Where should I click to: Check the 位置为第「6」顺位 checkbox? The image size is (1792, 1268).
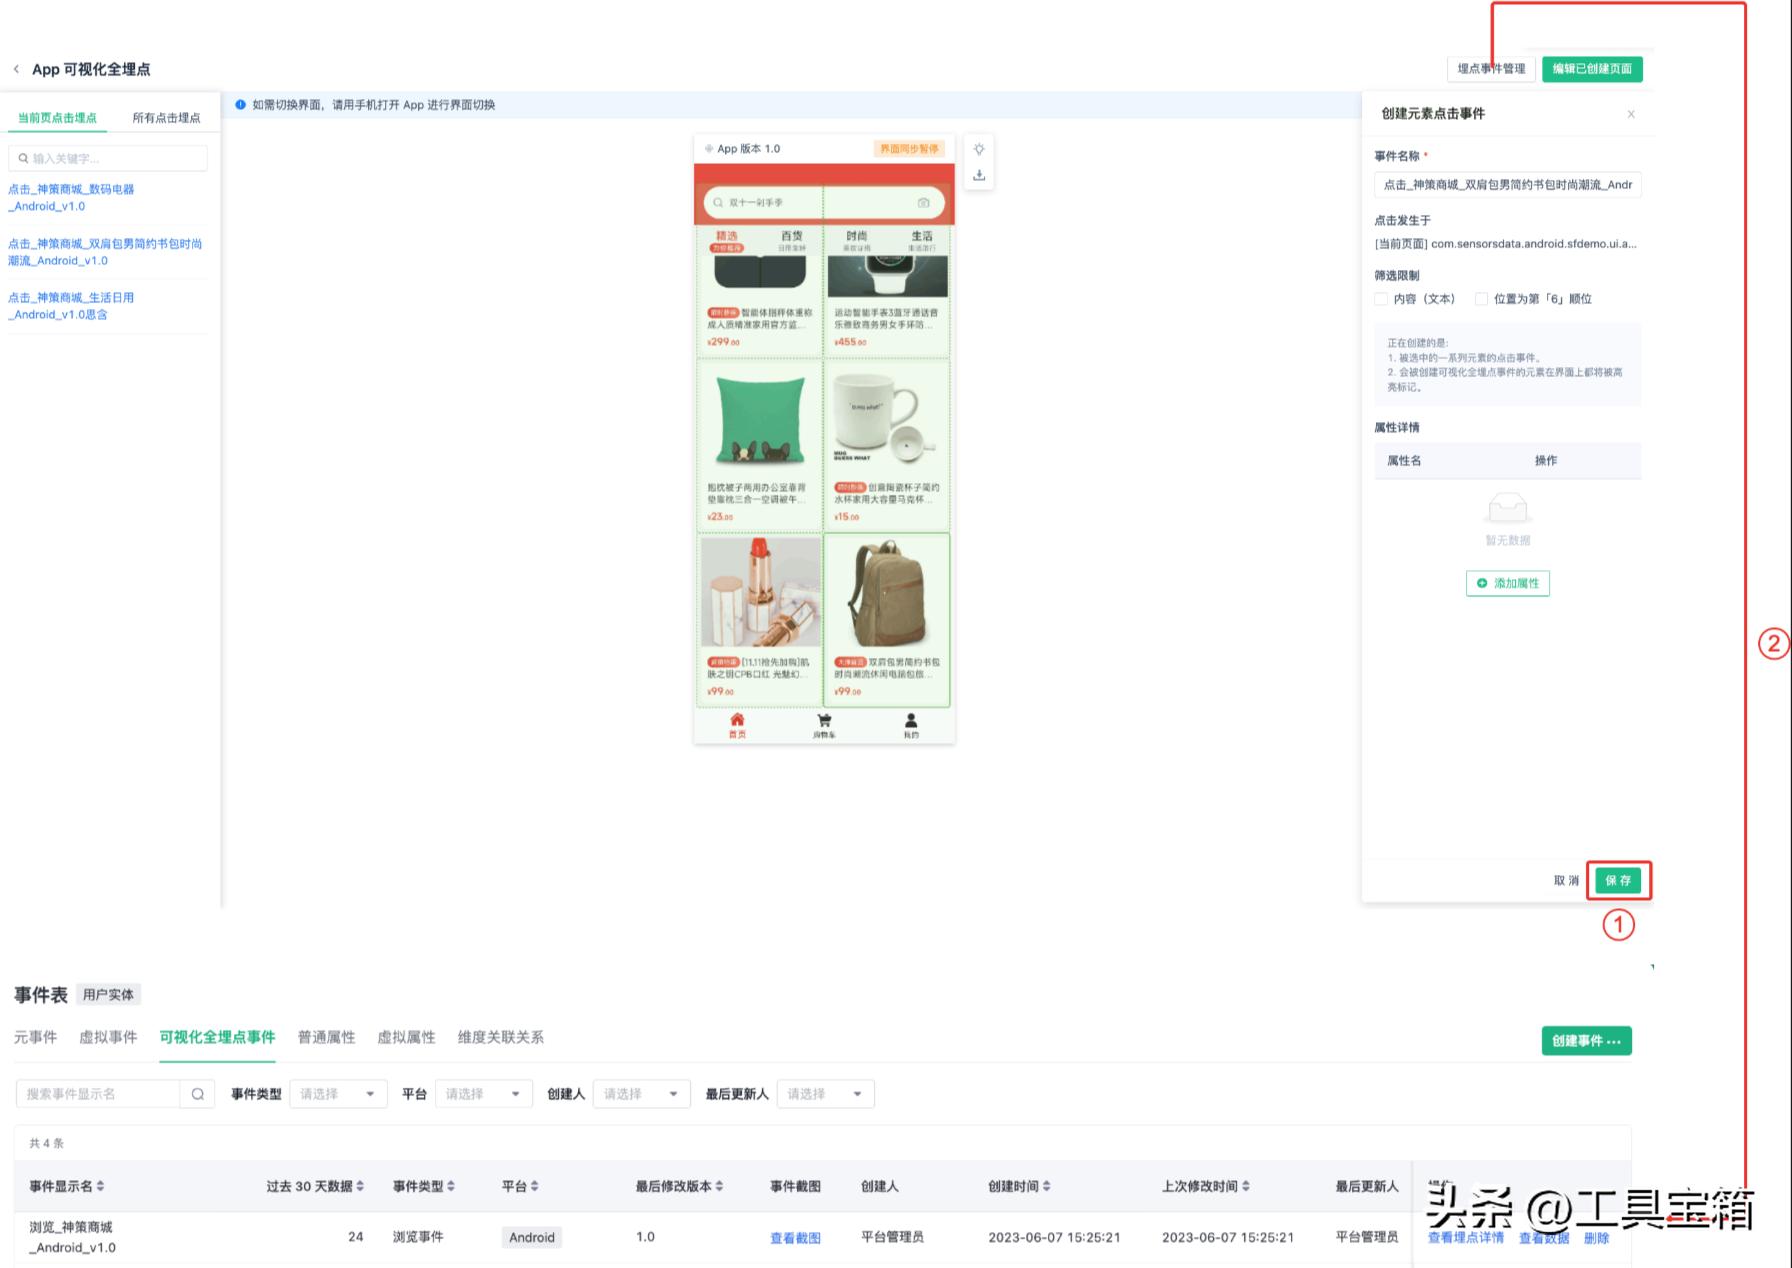(1480, 298)
